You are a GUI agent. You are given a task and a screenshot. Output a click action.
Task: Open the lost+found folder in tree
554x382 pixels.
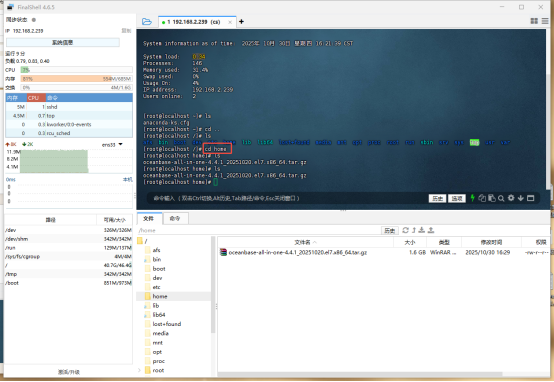point(163,324)
